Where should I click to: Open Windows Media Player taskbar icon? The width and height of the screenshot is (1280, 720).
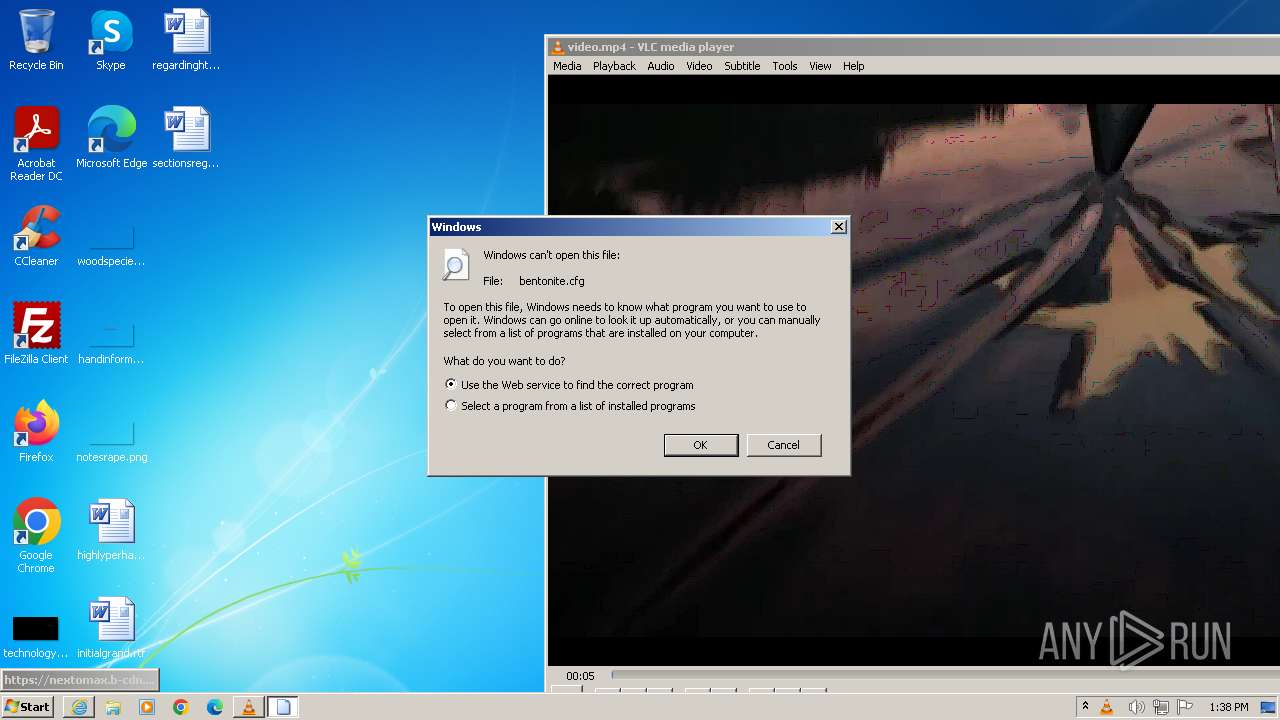[x=147, y=707]
